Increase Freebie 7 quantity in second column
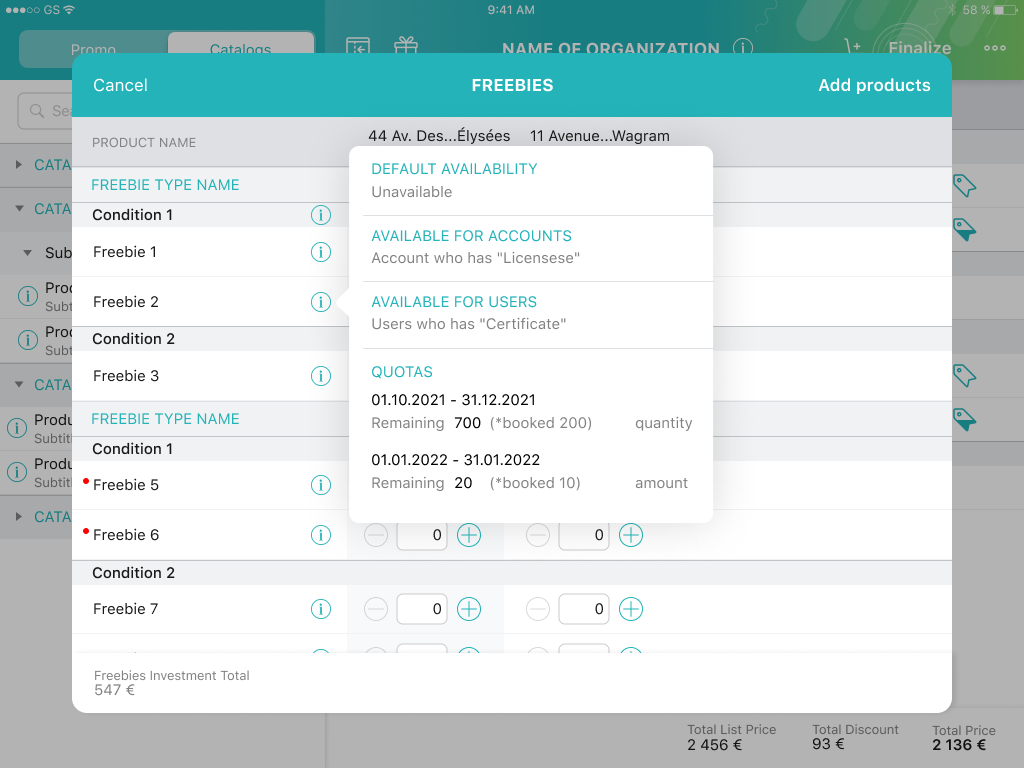 (631, 609)
